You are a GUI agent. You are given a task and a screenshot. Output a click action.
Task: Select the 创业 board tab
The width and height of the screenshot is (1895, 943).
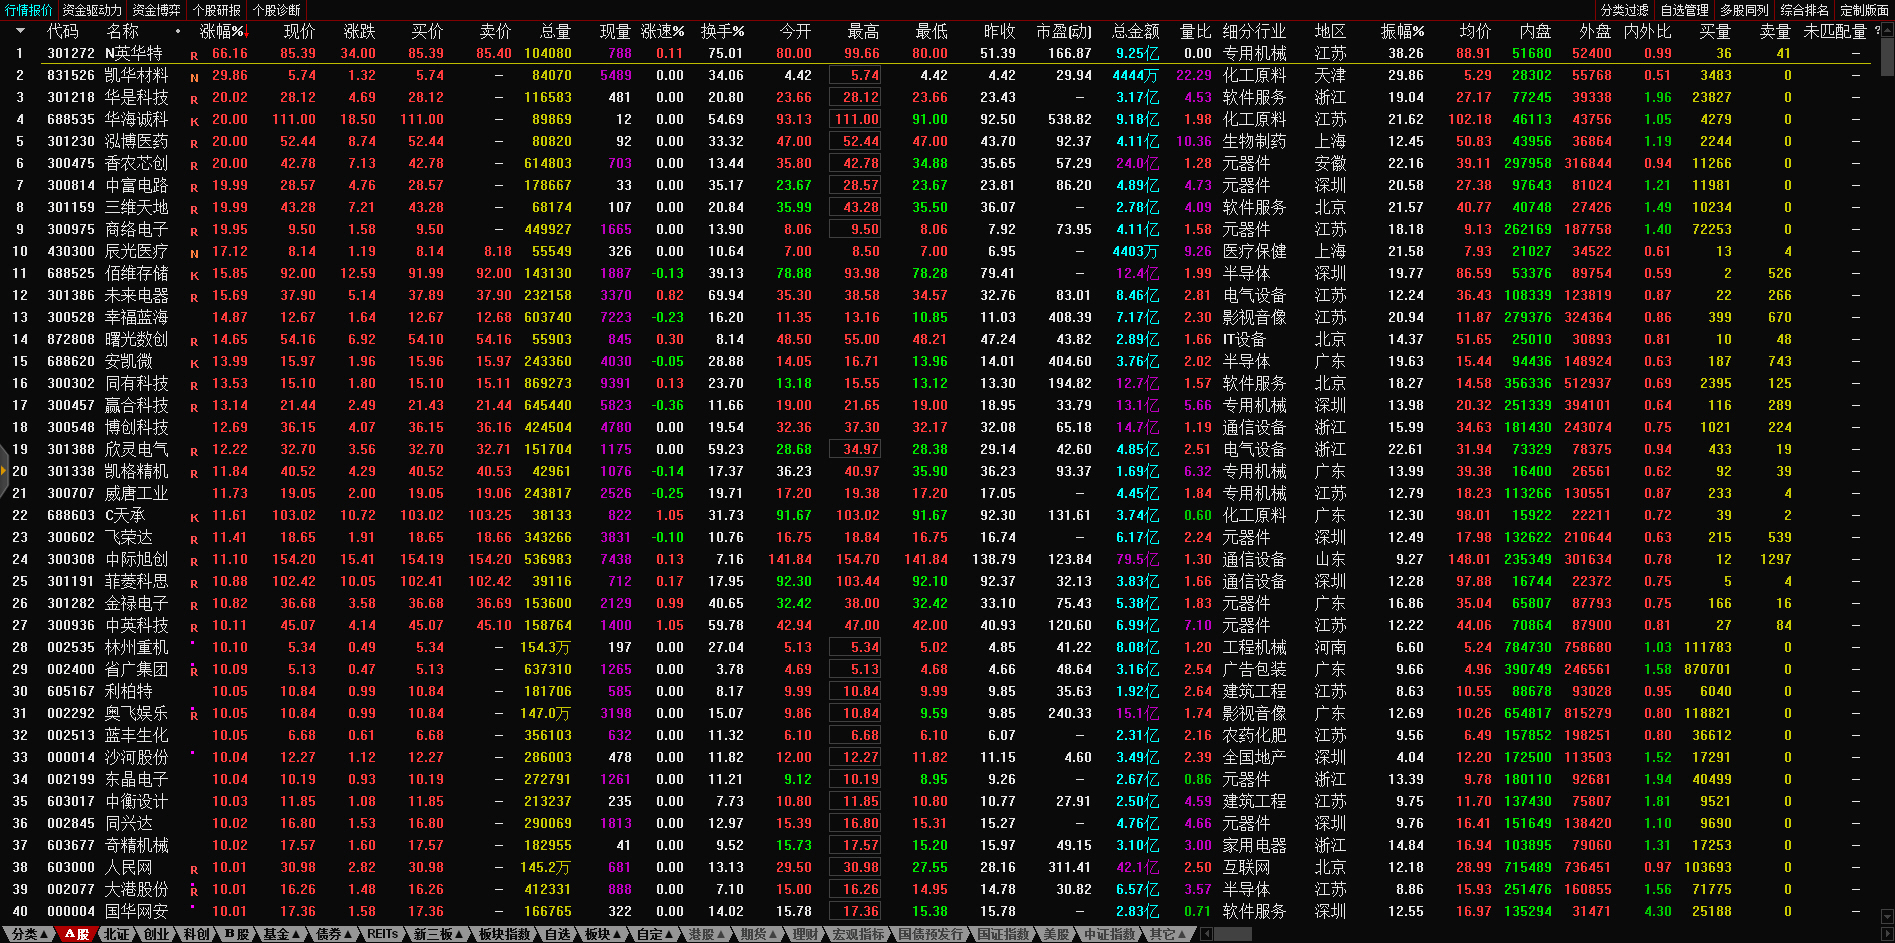[x=156, y=934]
